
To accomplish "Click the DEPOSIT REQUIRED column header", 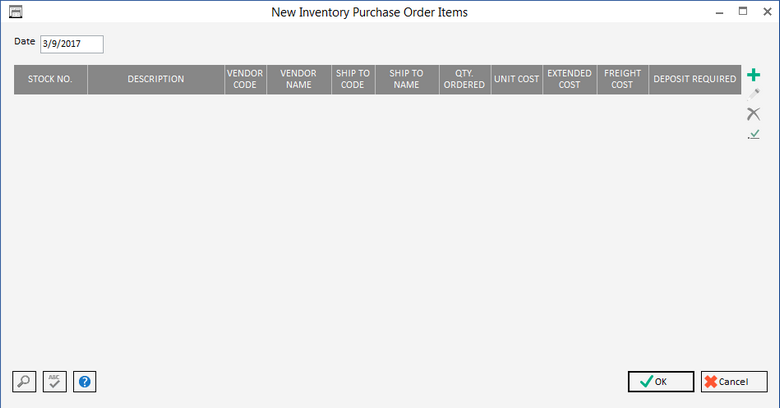I will coord(695,79).
